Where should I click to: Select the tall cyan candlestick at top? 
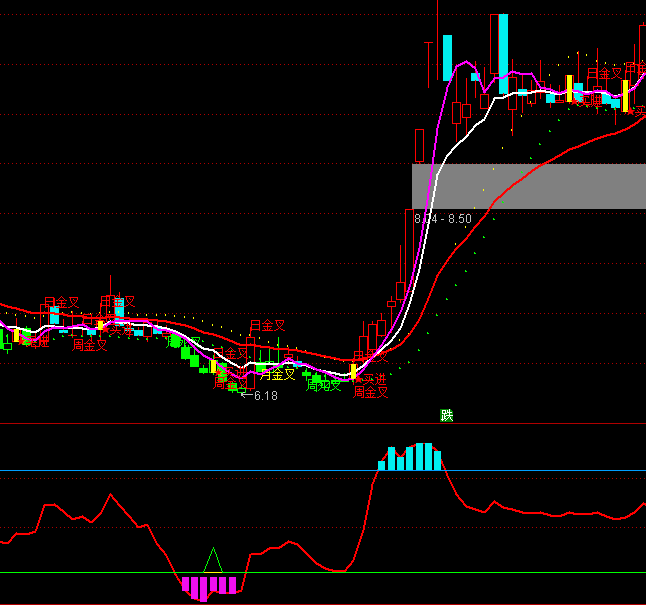point(503,40)
